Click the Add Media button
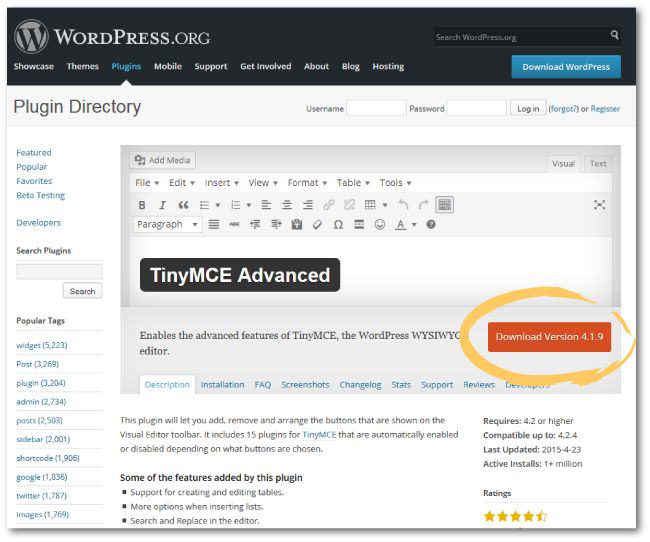 coord(162,160)
